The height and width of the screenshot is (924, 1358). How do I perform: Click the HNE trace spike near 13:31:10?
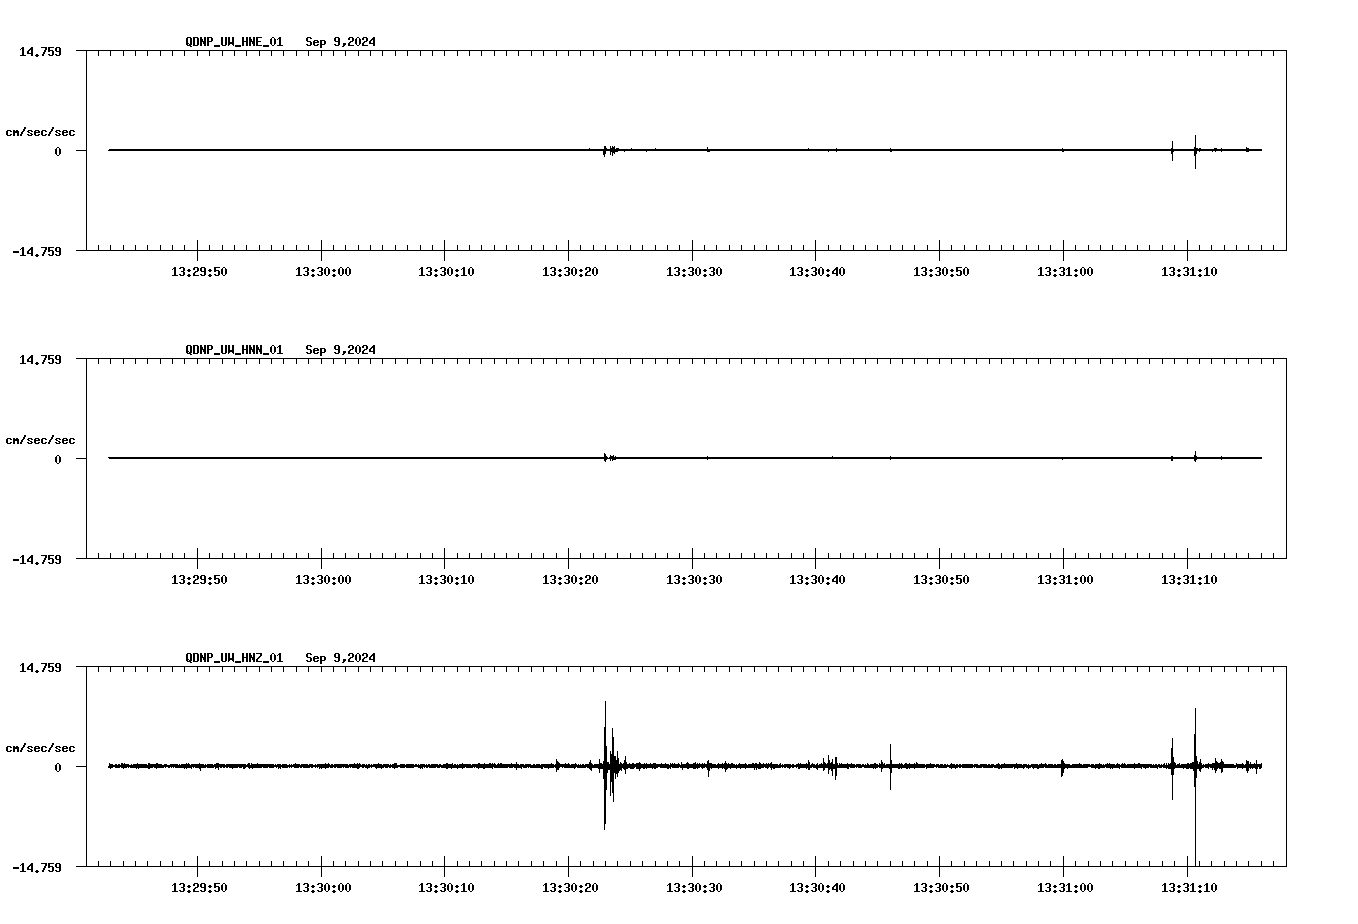[x=1195, y=150]
